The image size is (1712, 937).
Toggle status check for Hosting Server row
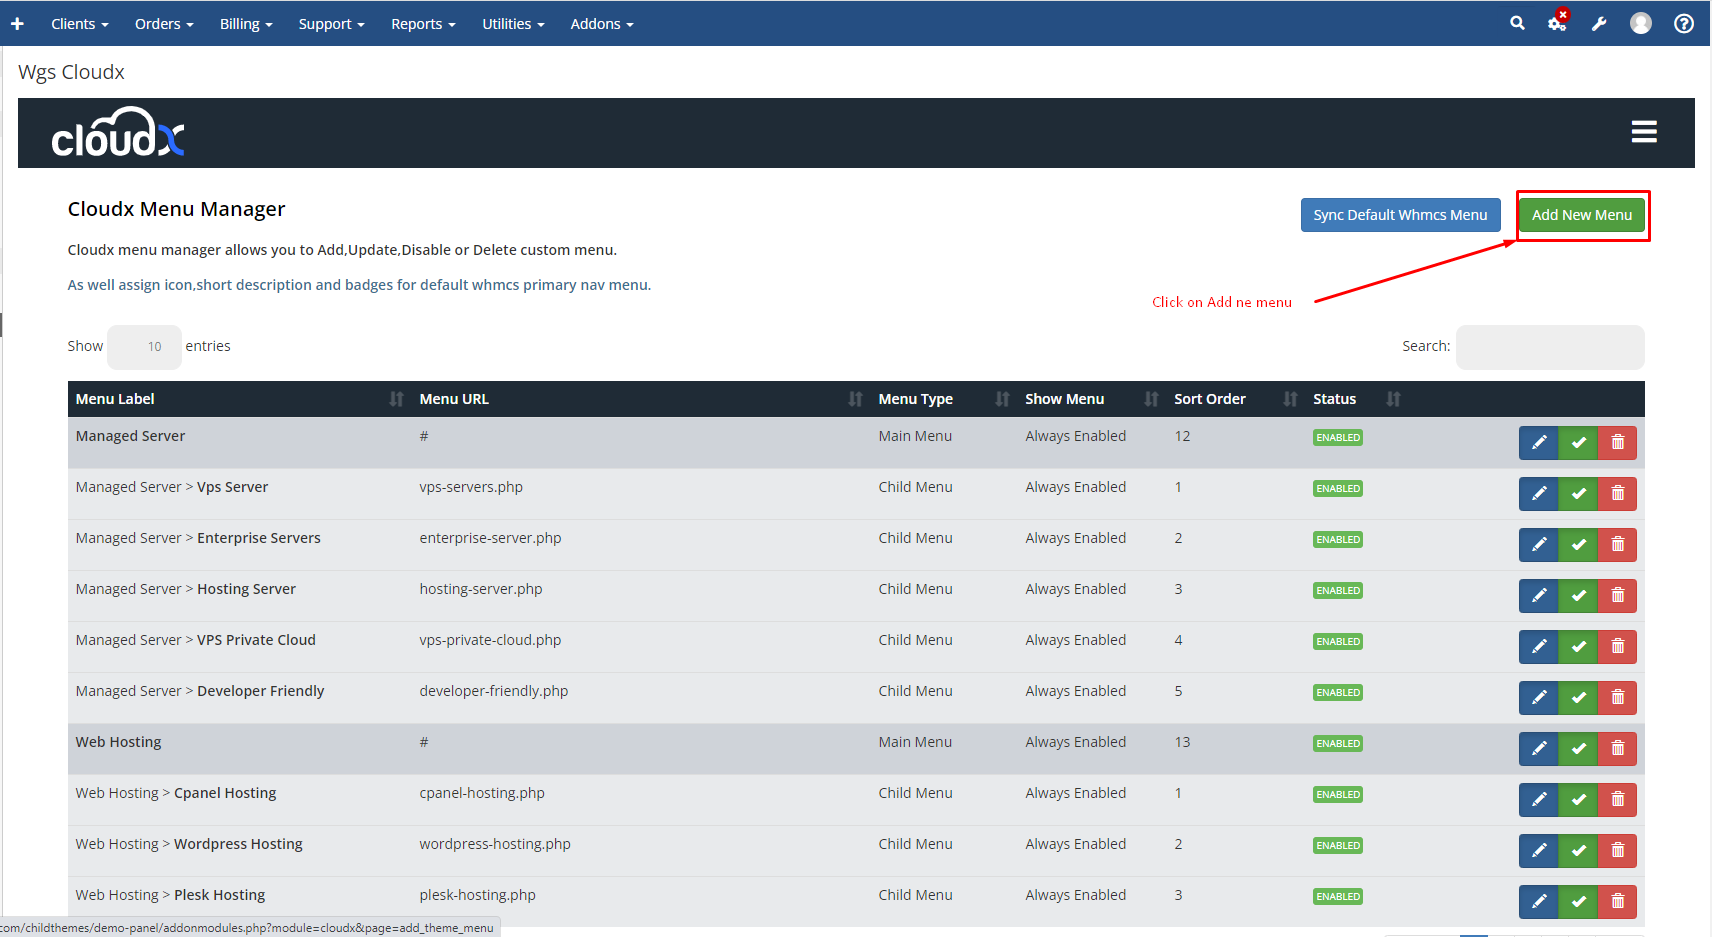point(1578,596)
